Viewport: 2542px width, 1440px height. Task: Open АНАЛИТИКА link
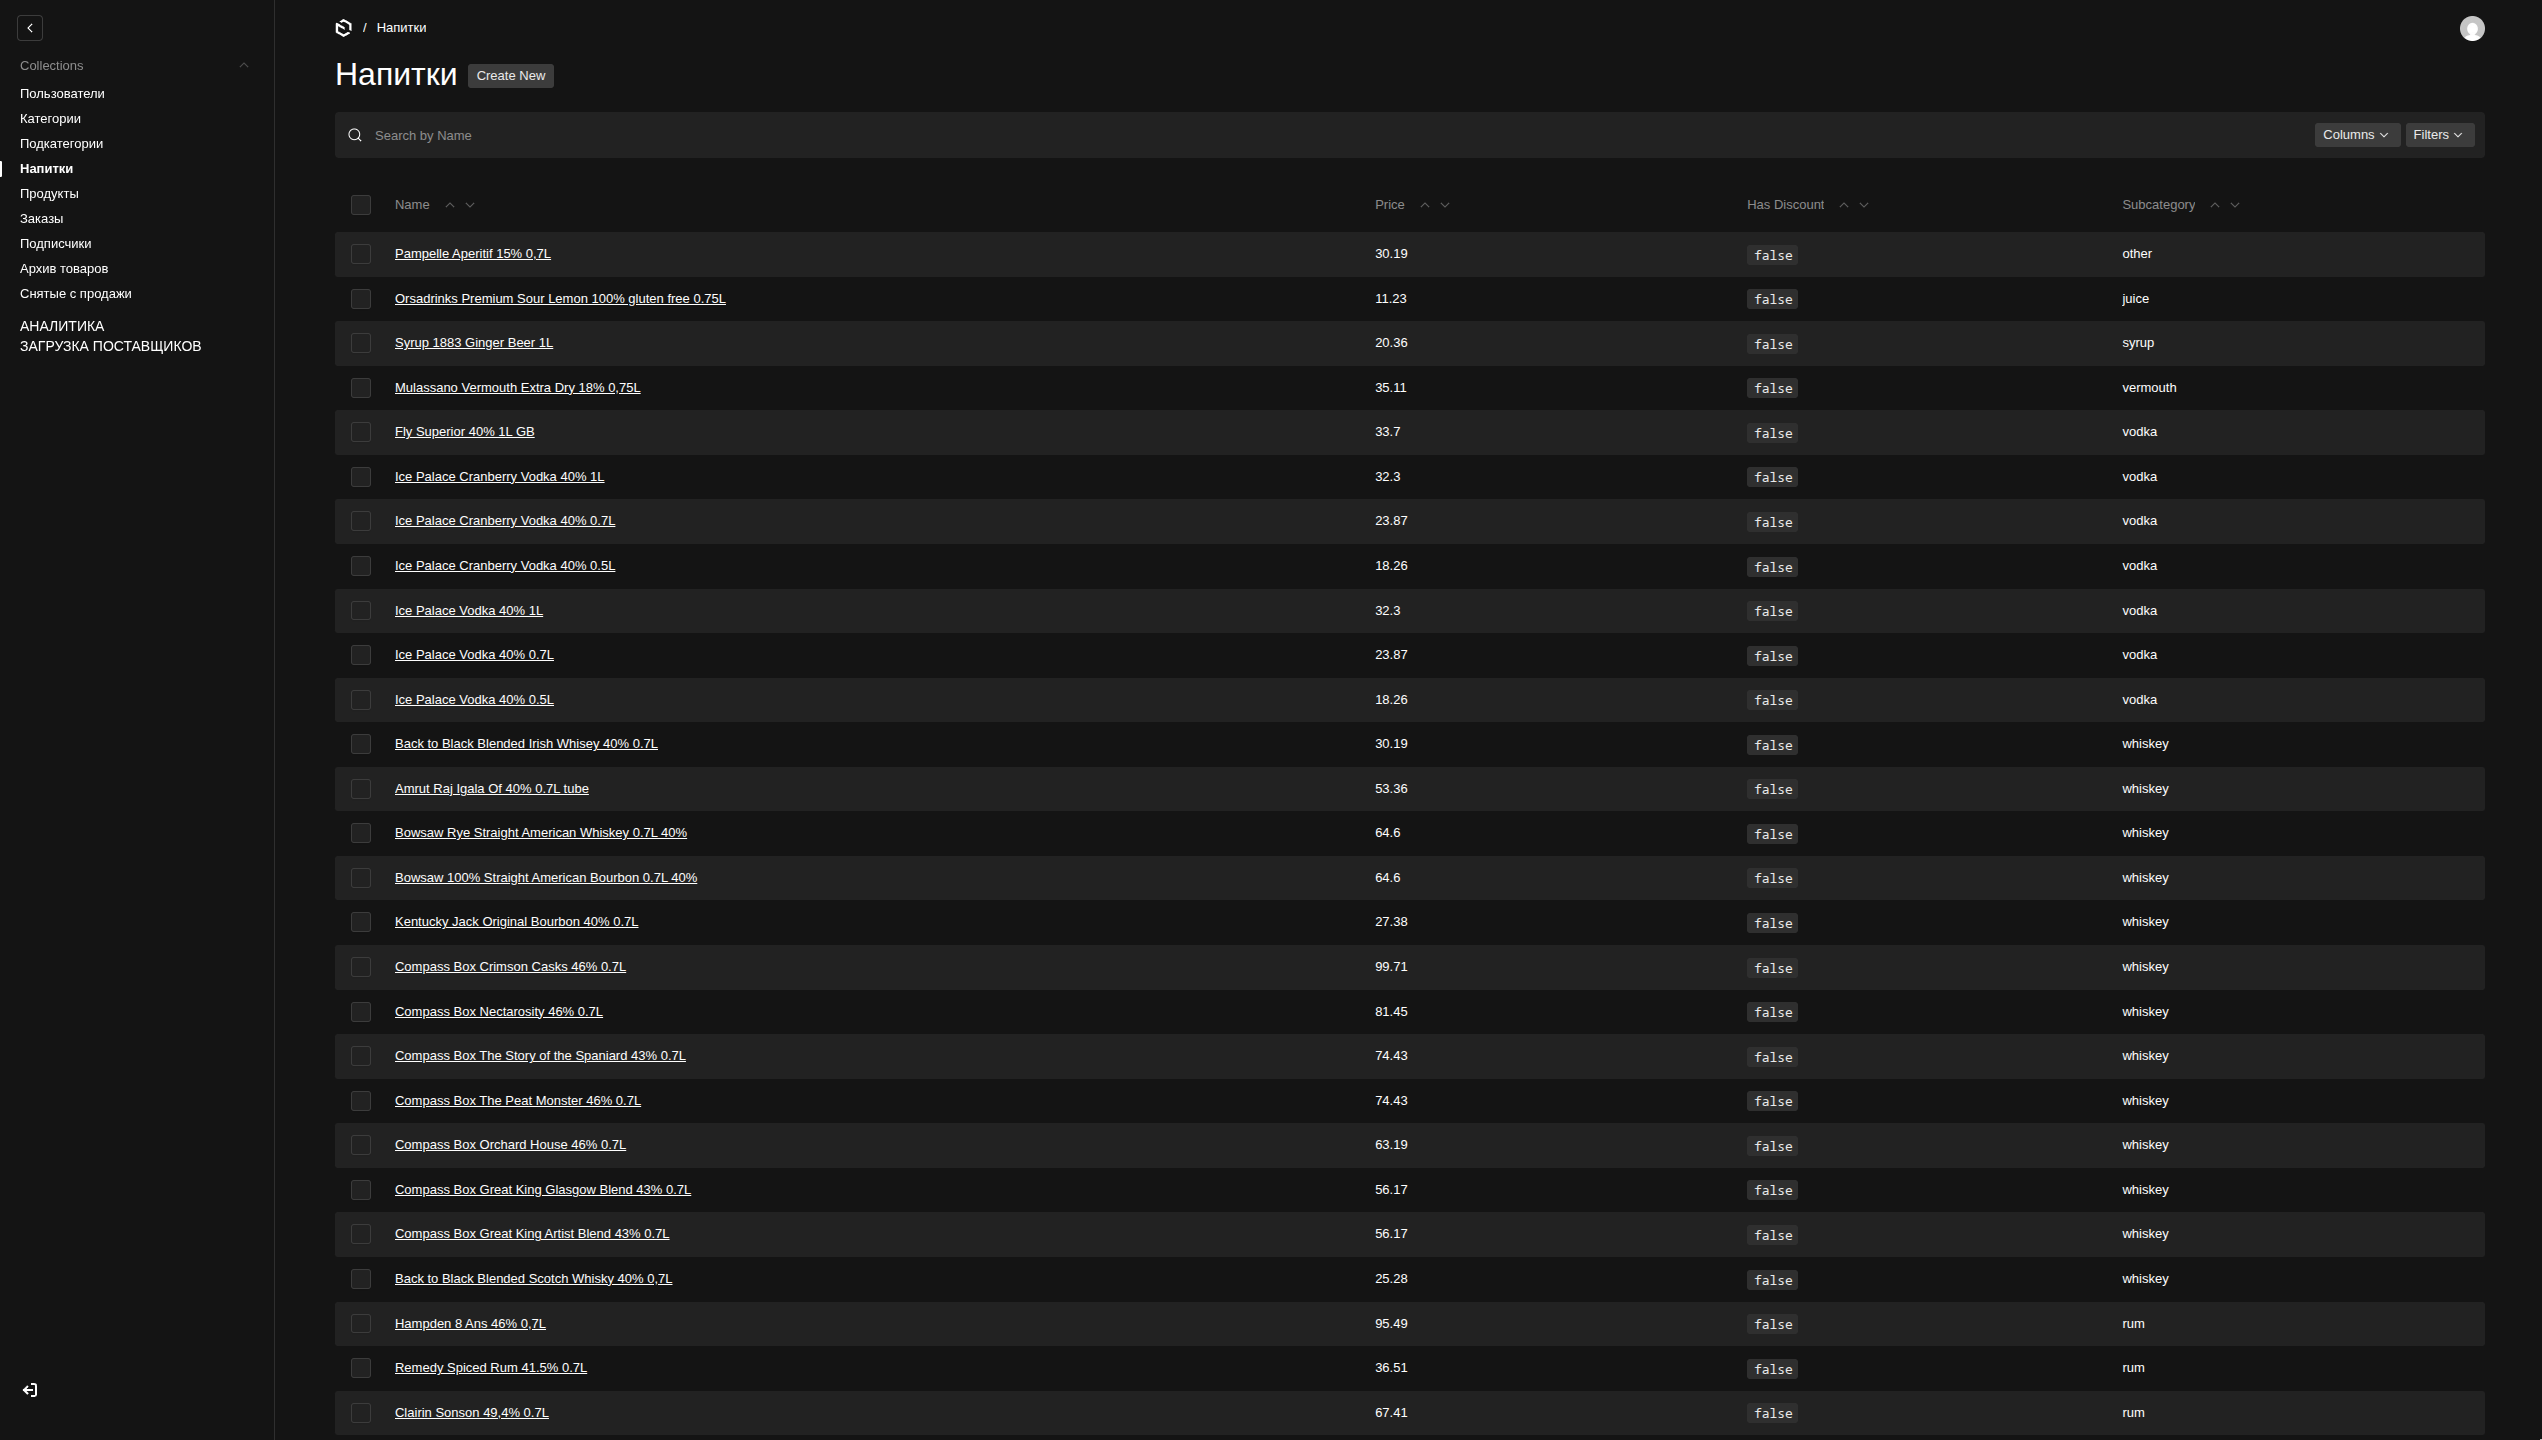coord(62,326)
